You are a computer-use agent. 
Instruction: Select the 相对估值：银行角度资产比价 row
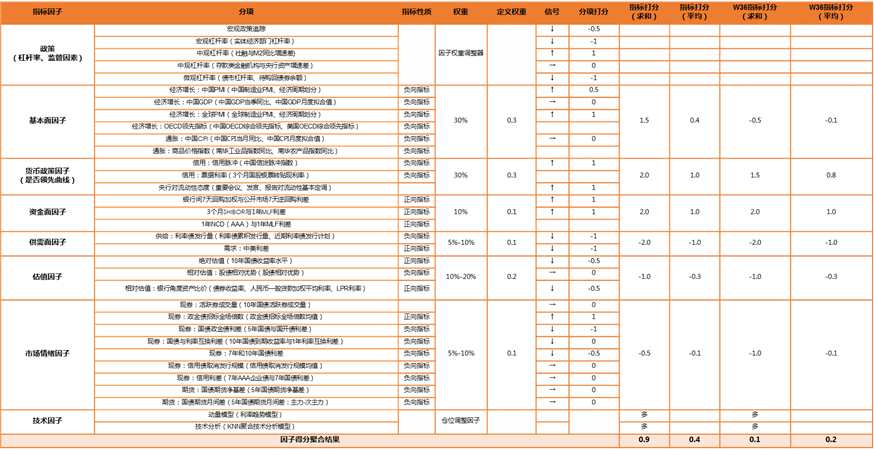[x=246, y=289]
